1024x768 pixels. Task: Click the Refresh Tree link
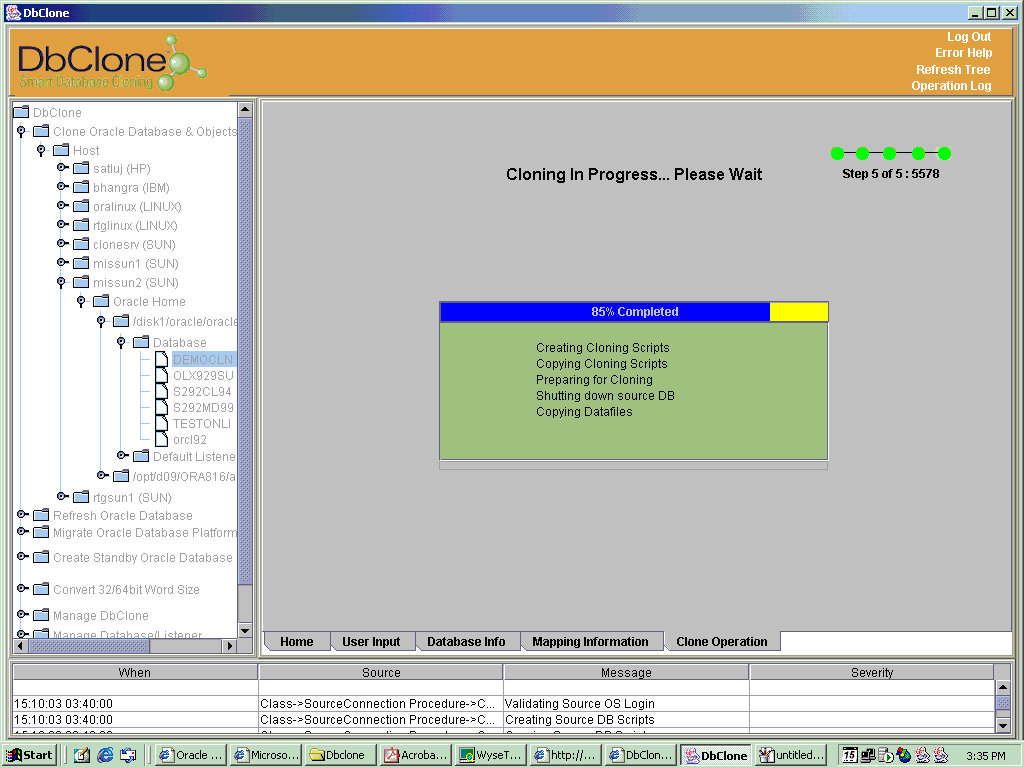coord(953,69)
